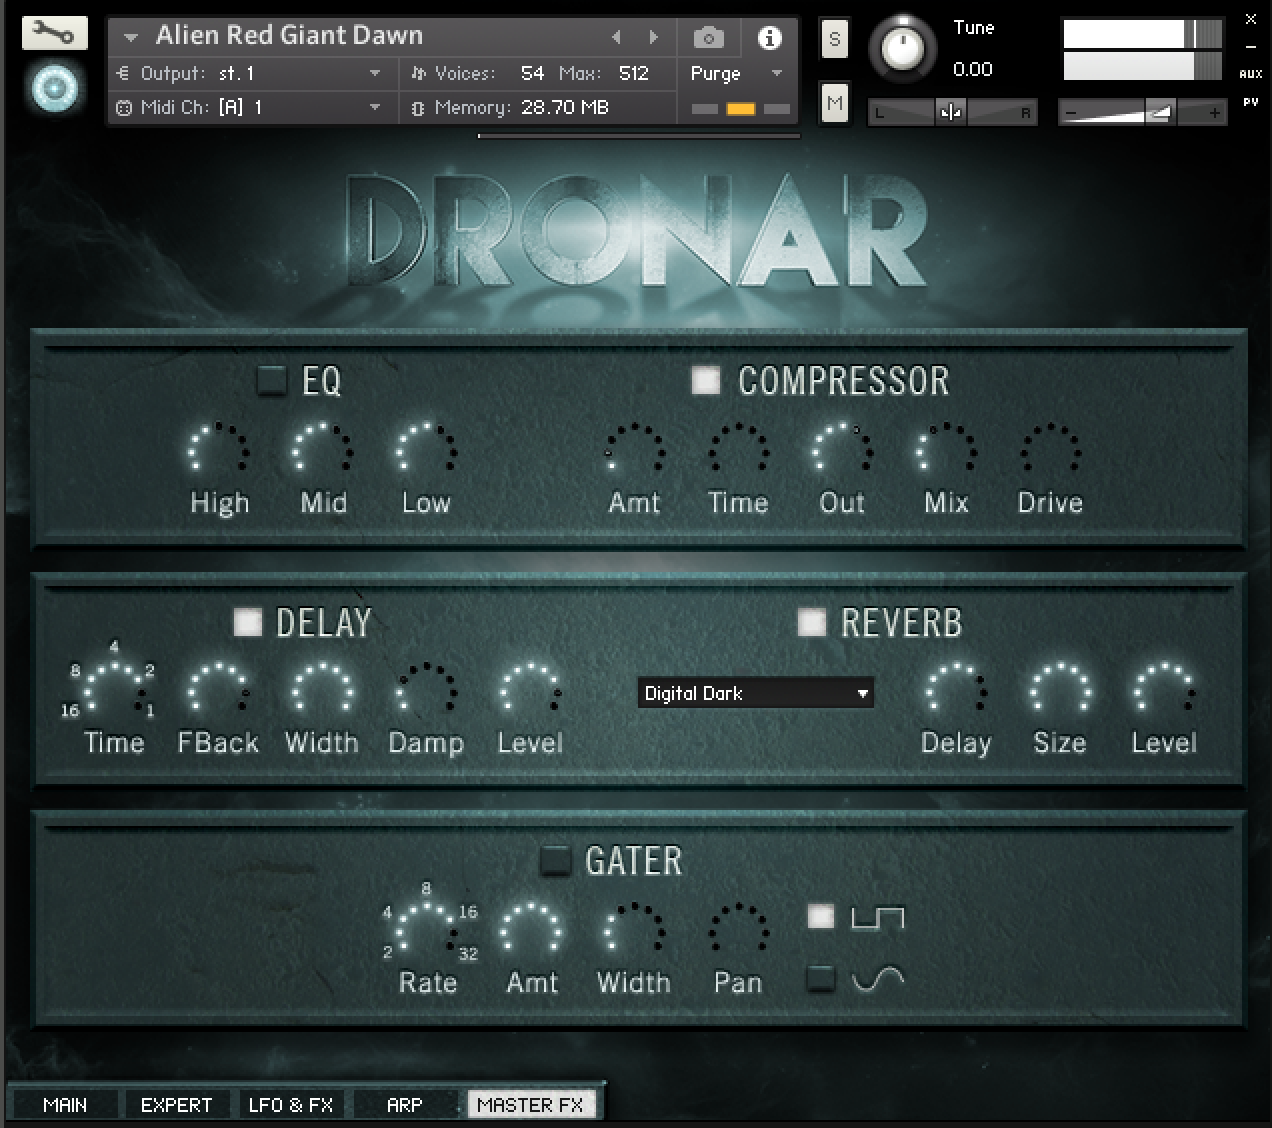Screen dimensions: 1272x1128
Task: Click the wrench icon to edit the instrument
Action: tap(54, 32)
